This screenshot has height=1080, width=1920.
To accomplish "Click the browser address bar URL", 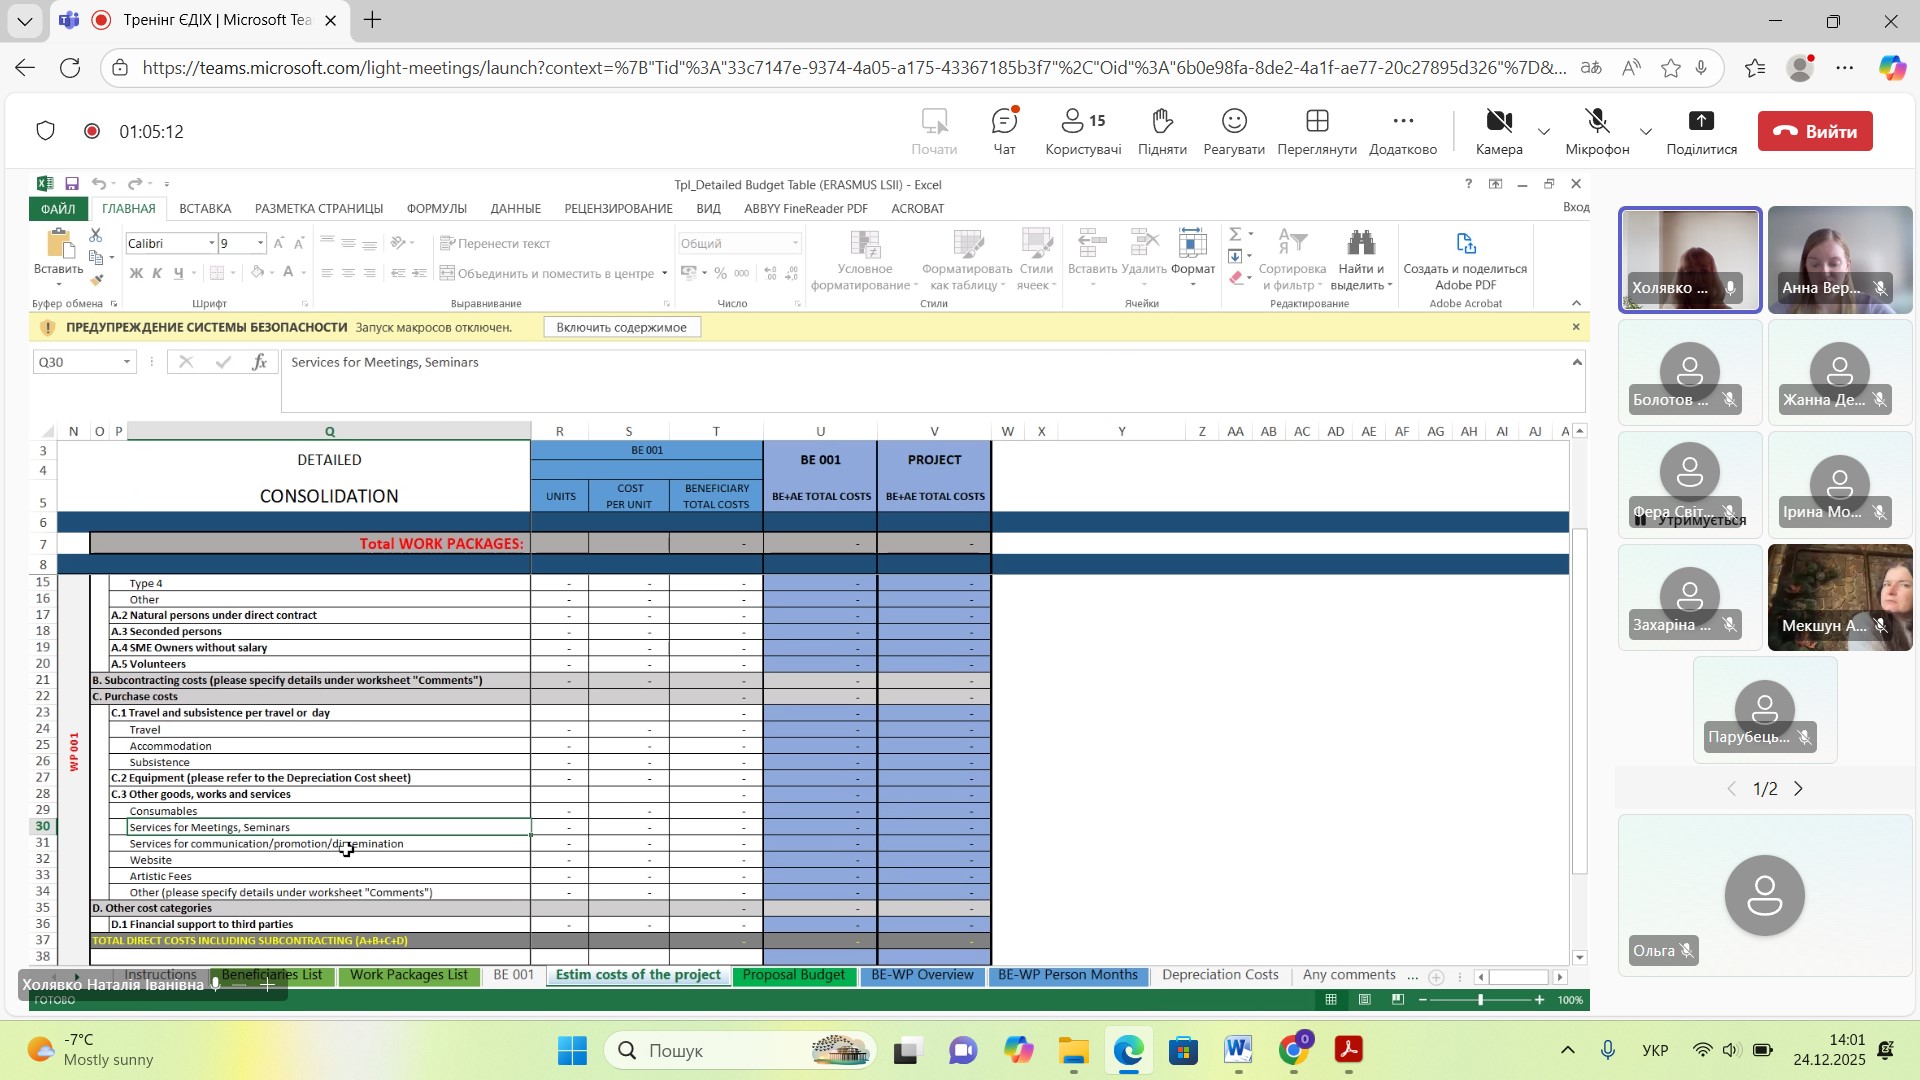I will click(850, 68).
